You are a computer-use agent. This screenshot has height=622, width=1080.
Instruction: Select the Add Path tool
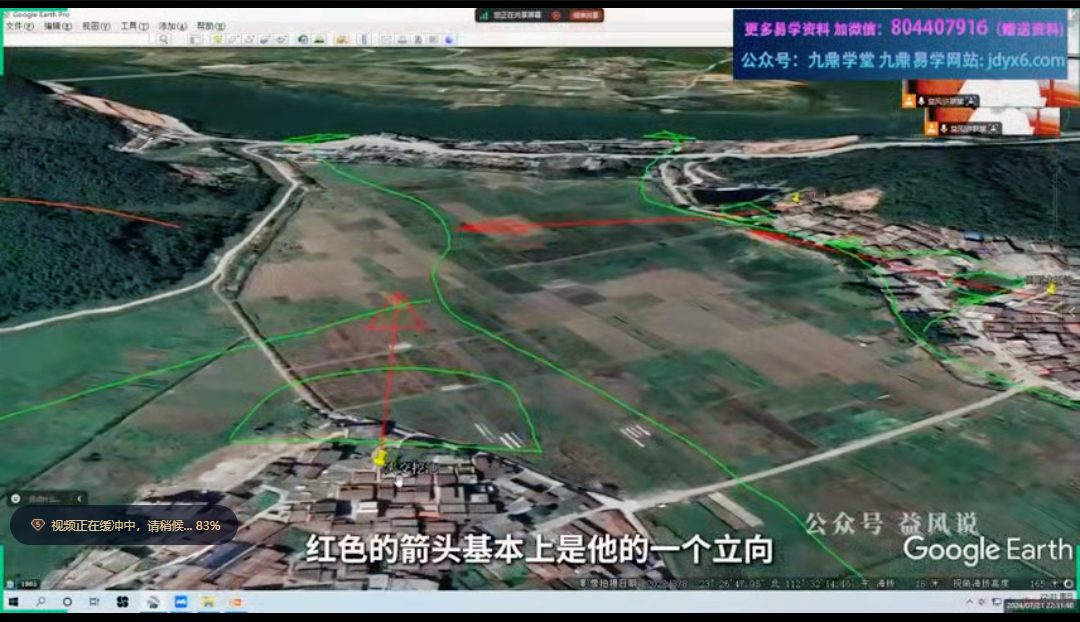(249, 39)
